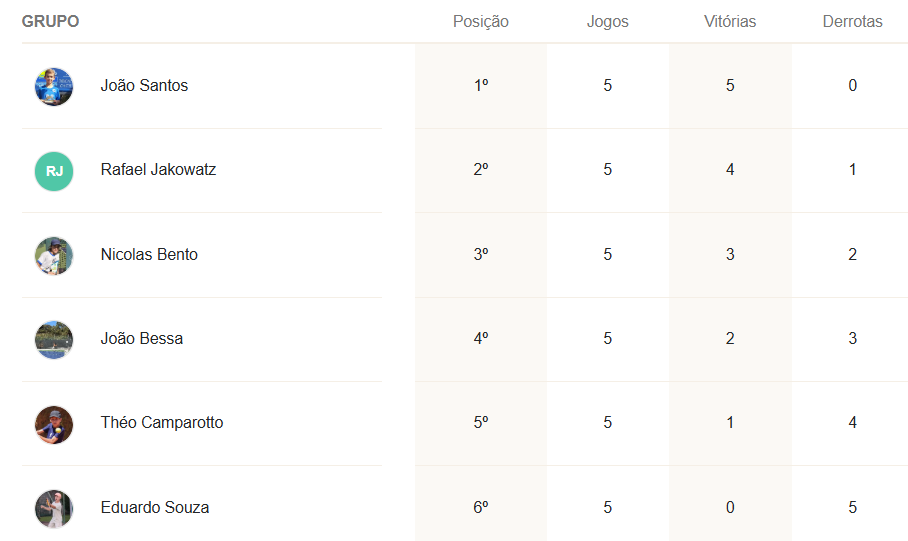908x541 pixels.
Task: Click the 1º position cell
Action: pyautogui.click(x=481, y=86)
